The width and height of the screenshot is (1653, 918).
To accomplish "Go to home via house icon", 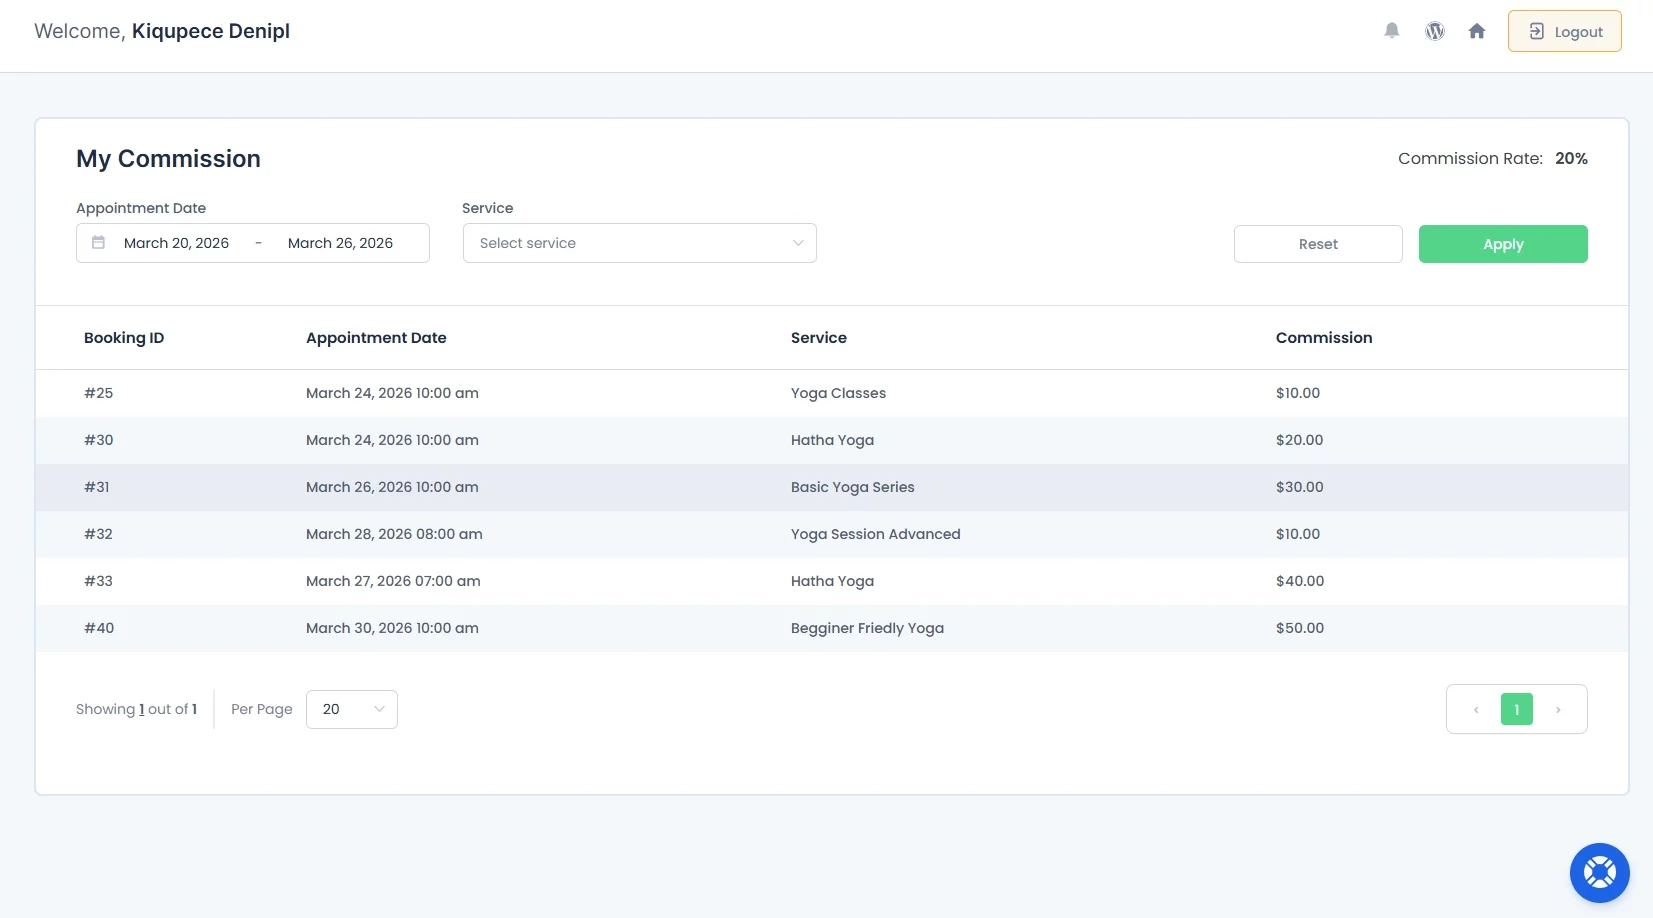I will (x=1477, y=31).
